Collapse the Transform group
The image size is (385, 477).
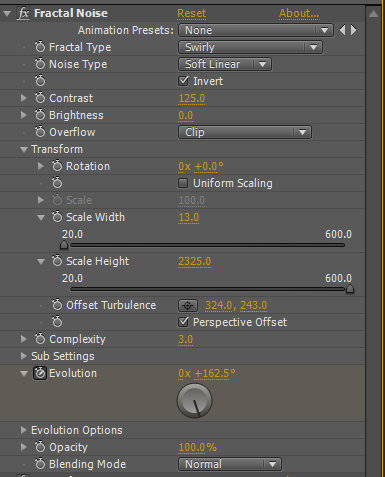[24, 150]
